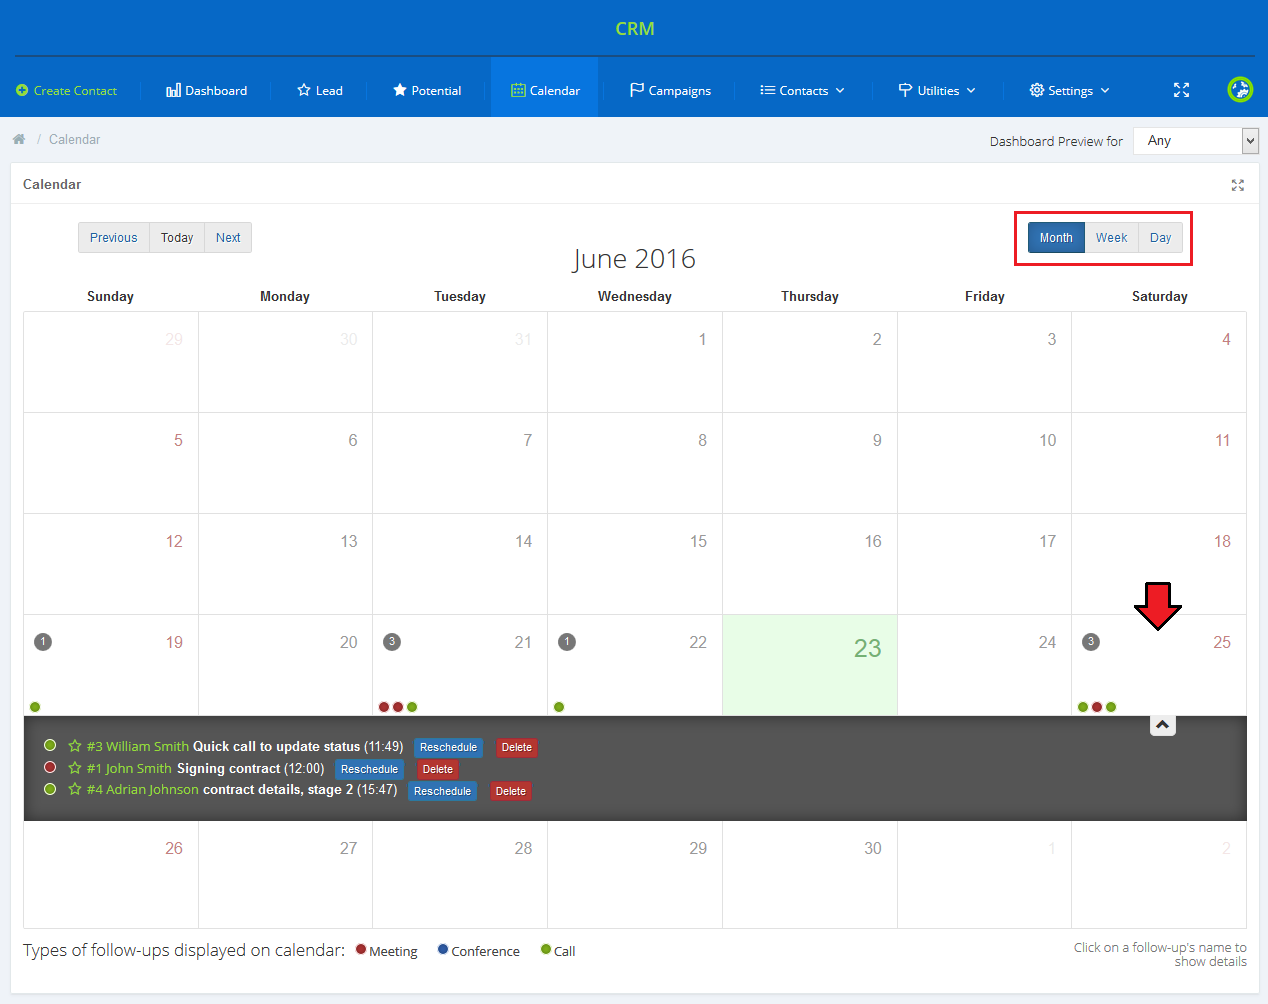1268x1004 pixels.
Task: Click the Conference legend blue dot
Action: [x=443, y=949]
